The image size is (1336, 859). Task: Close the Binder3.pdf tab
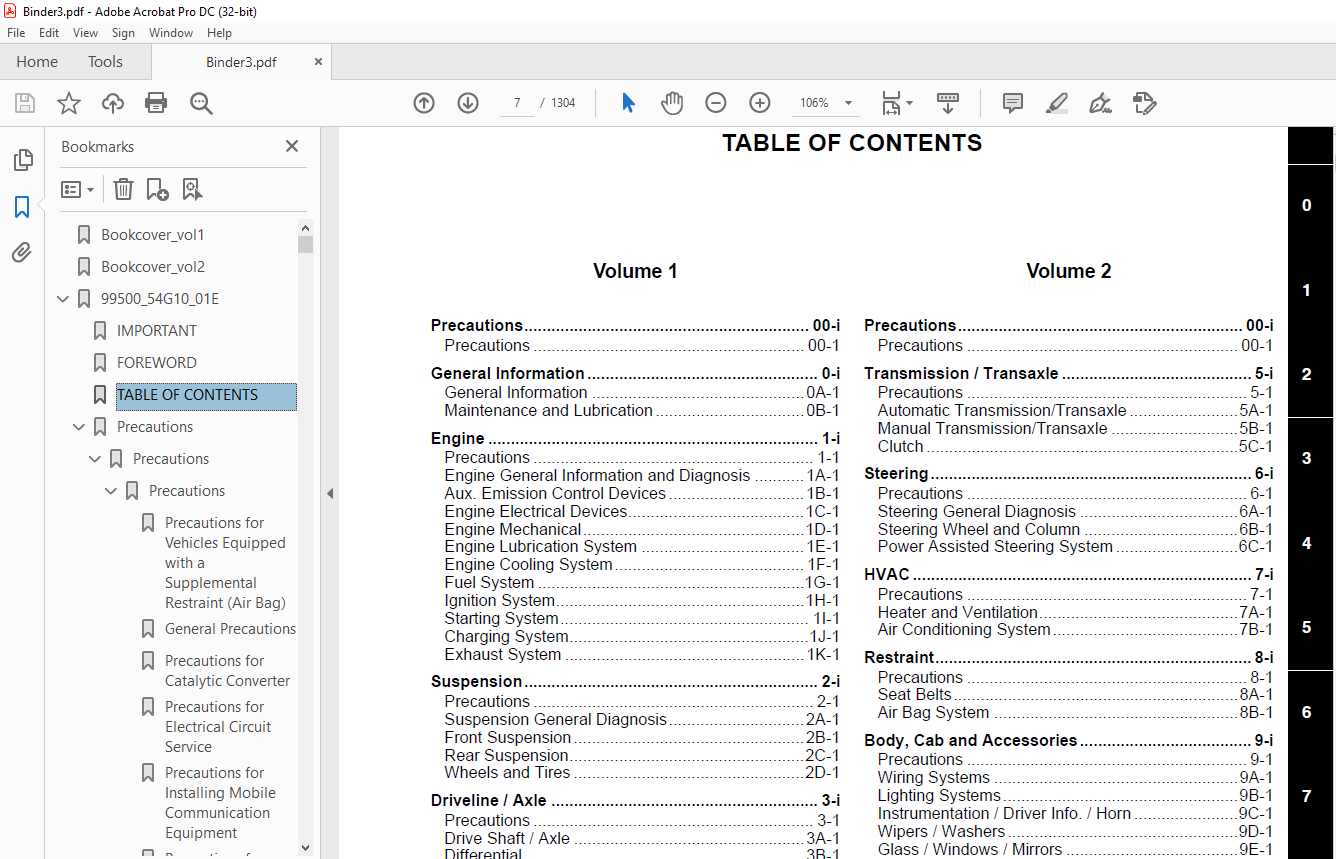(318, 62)
